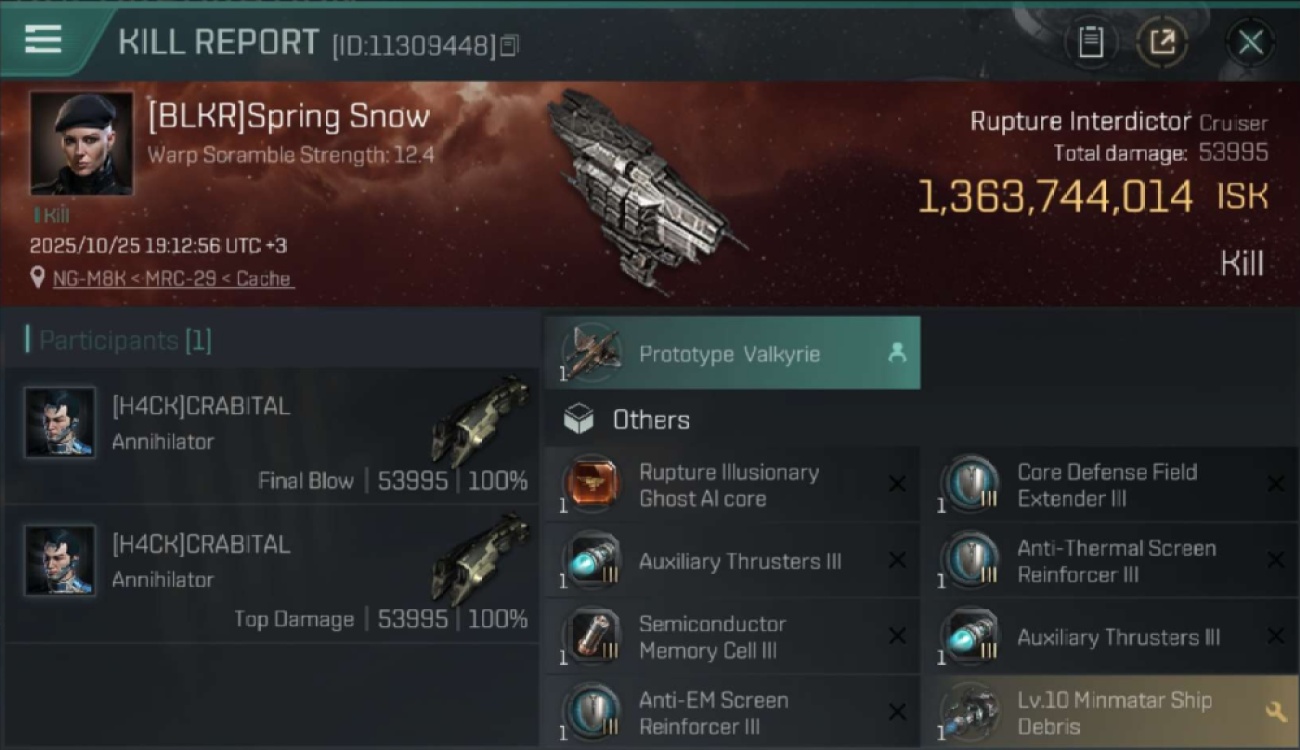The height and width of the screenshot is (750, 1300).
Task: Open Anti-Thermal Screen Reinforcer III item
Action: click(x=1110, y=561)
